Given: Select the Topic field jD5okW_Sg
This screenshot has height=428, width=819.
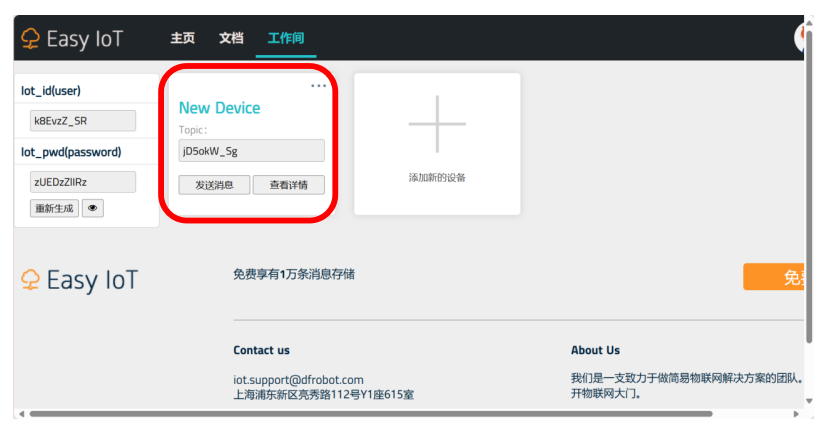Looking at the screenshot, I should 251,151.
